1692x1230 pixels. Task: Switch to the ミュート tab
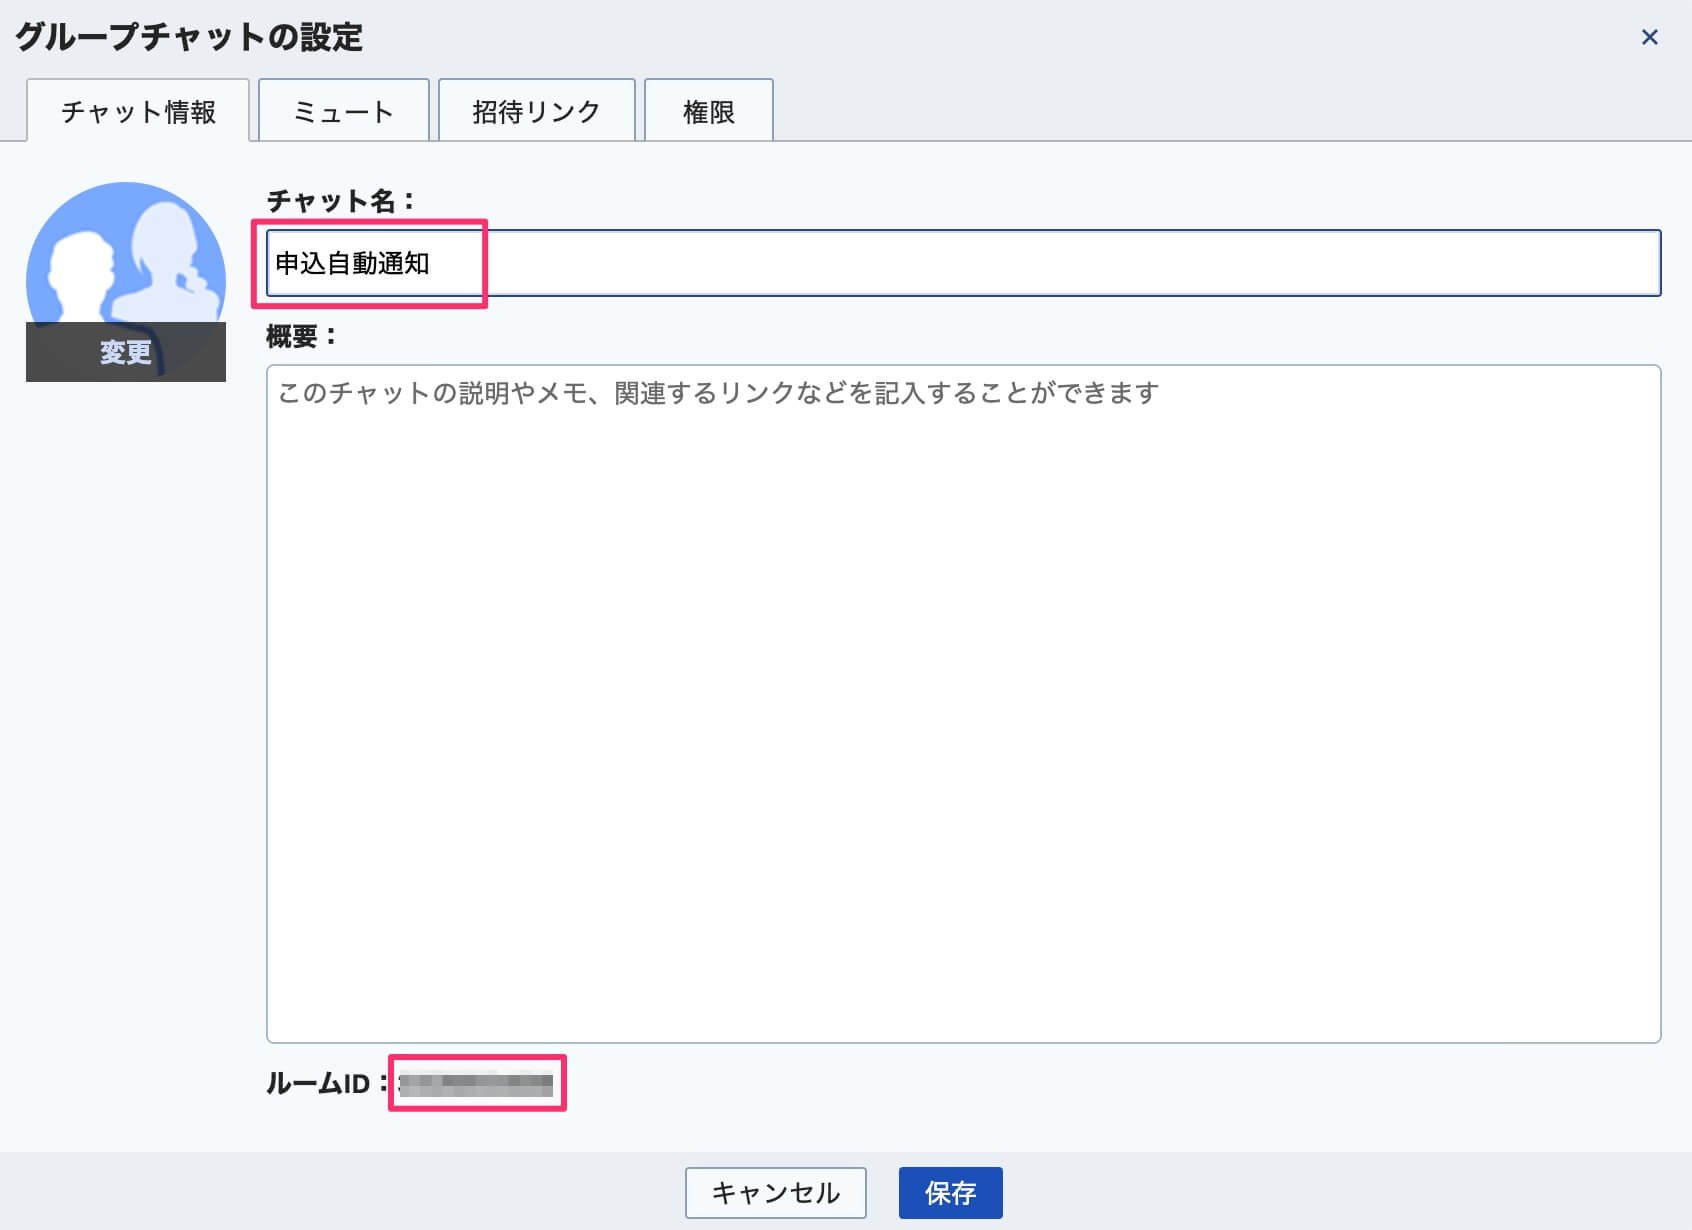(343, 111)
